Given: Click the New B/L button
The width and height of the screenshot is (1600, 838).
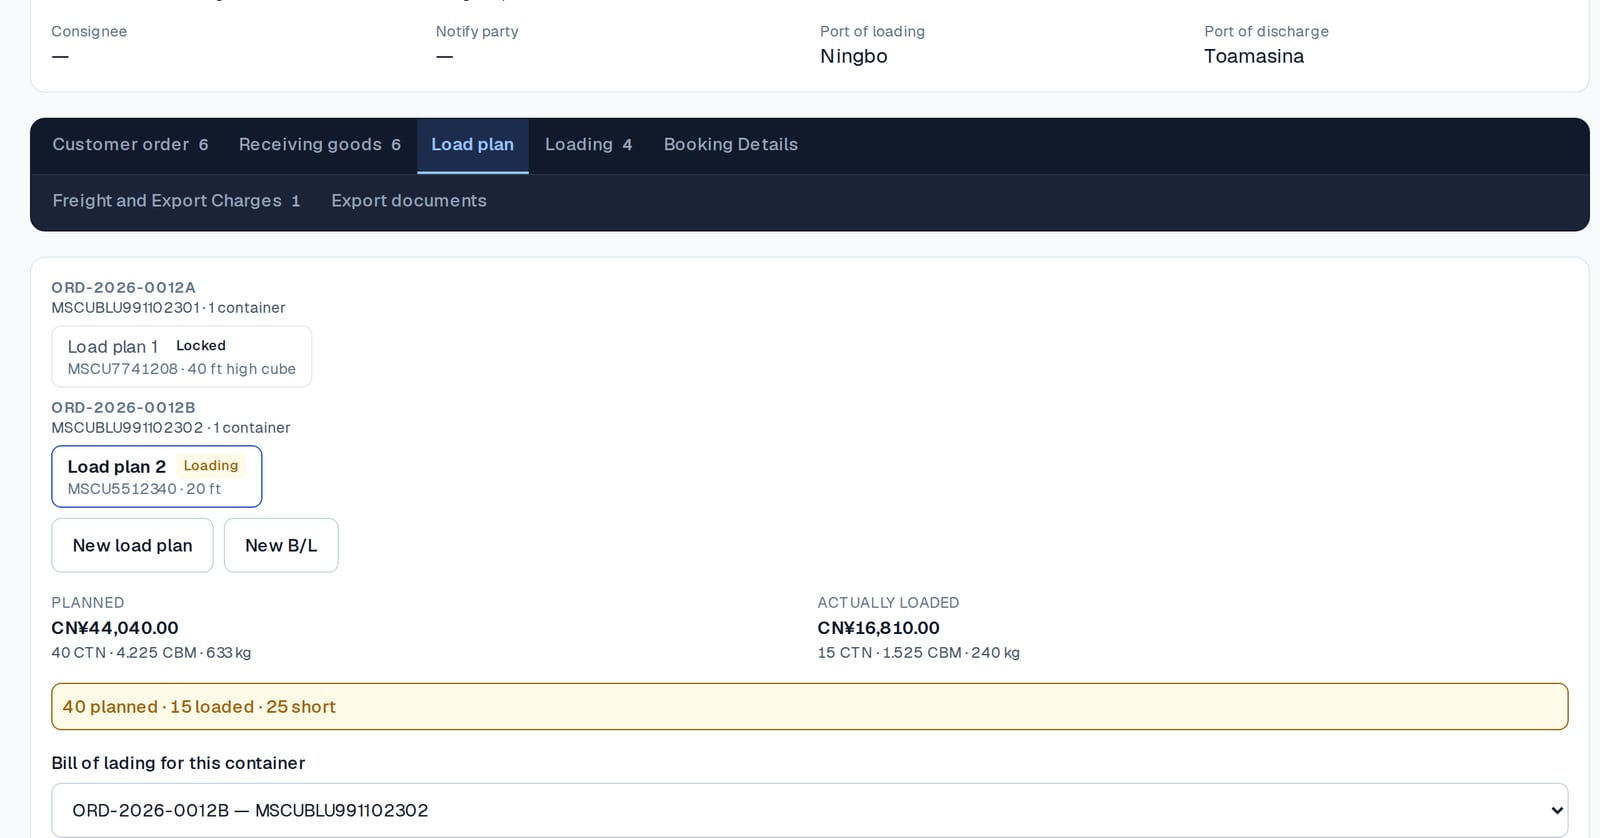Looking at the screenshot, I should coord(281,545).
